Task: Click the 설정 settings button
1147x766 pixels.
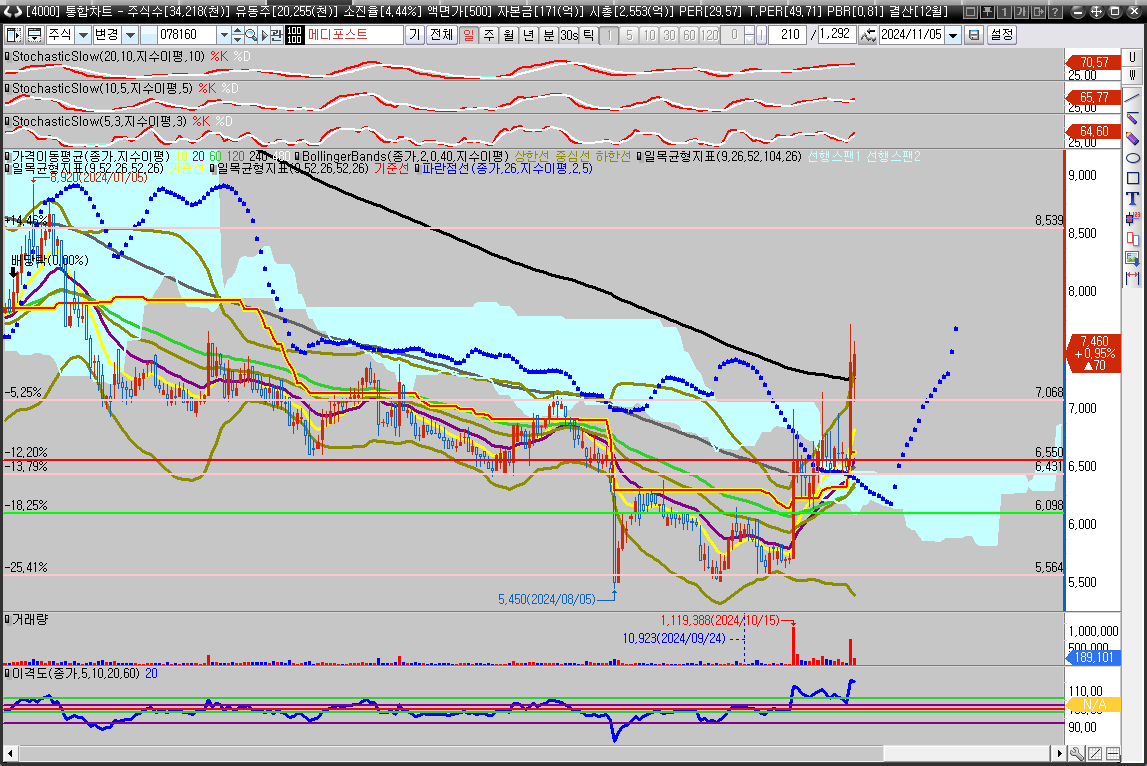Action: pos(1001,34)
